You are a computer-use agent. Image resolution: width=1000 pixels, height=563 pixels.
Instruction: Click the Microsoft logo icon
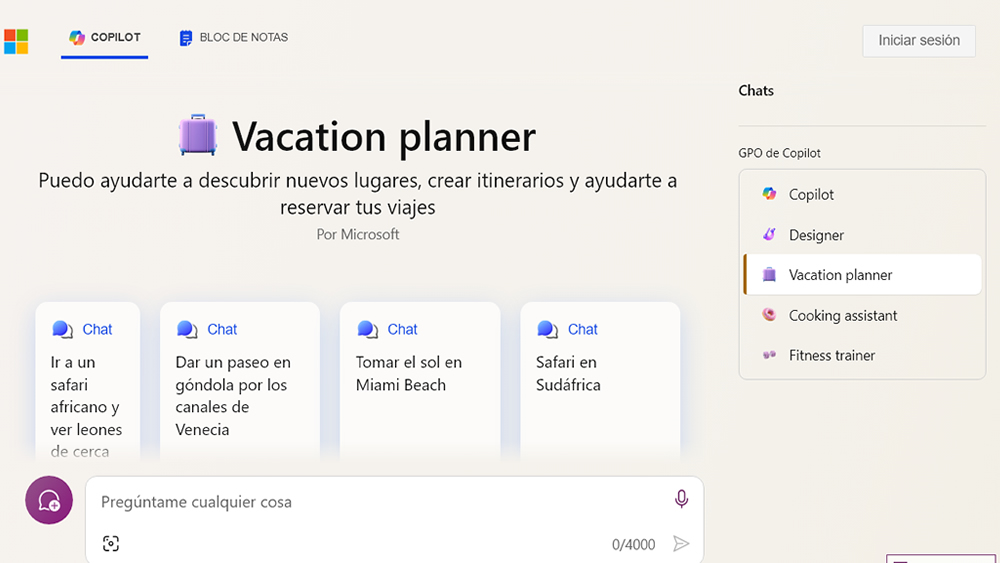click(x=16, y=41)
